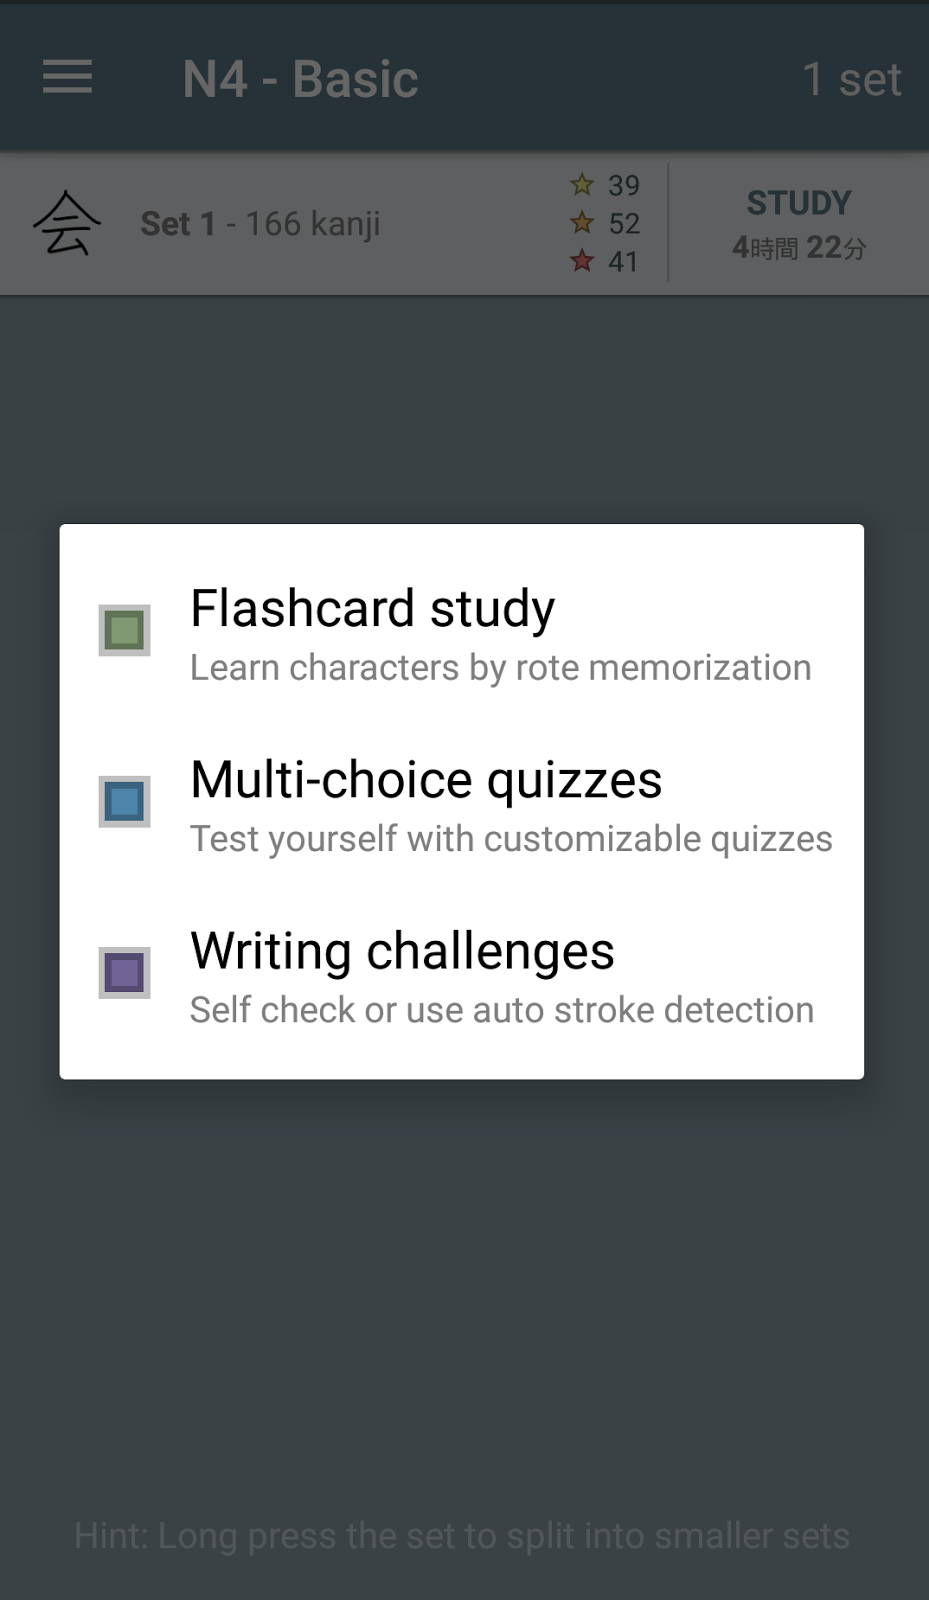Click the yellow star next to 39
This screenshot has width=929, height=1600.
click(x=581, y=184)
